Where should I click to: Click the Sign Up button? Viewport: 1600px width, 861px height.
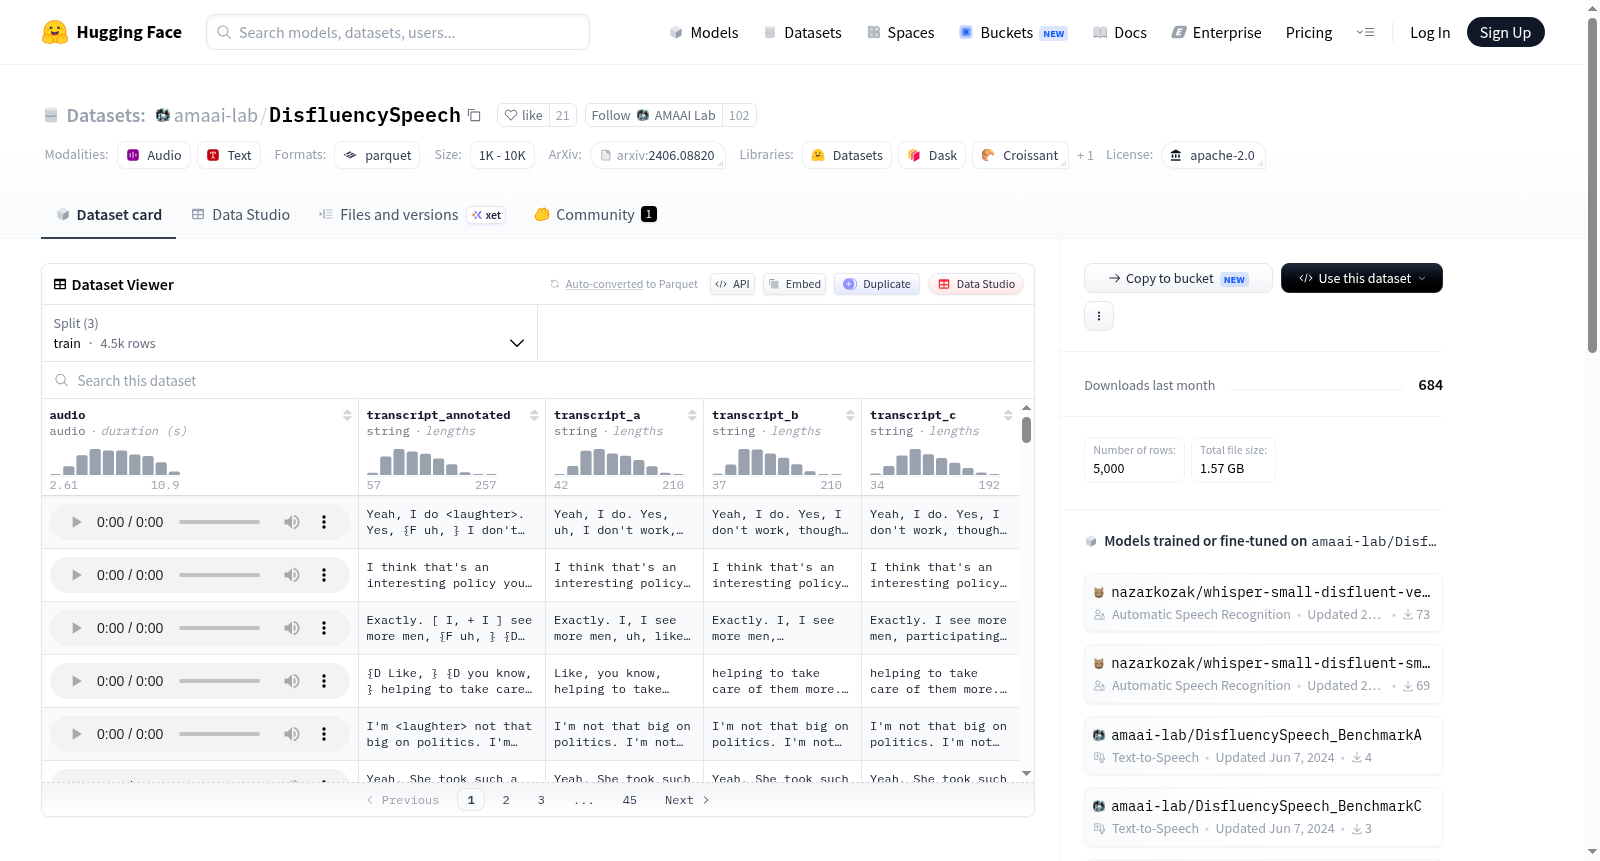click(1505, 32)
